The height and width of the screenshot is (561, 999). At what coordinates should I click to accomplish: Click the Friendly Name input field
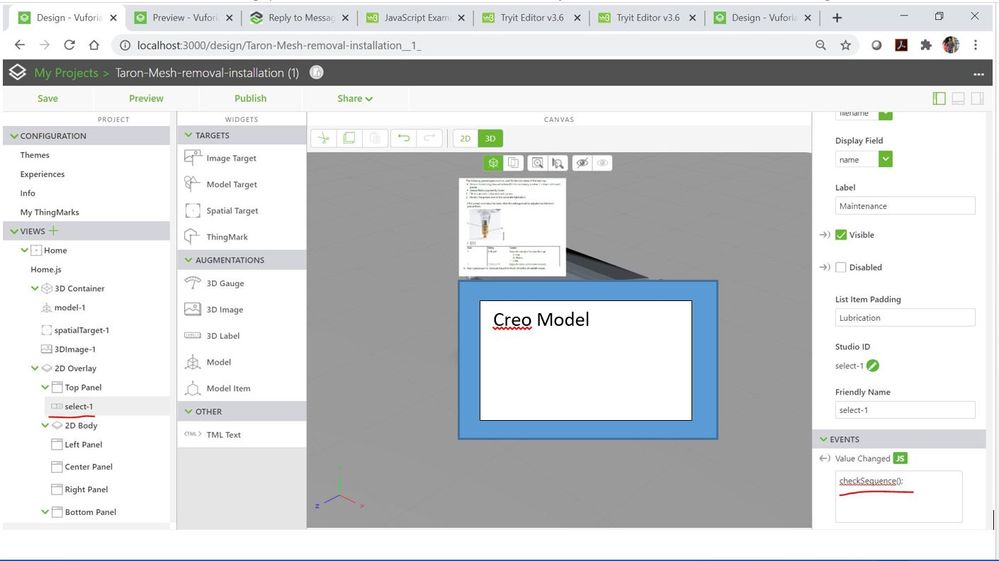pos(905,410)
